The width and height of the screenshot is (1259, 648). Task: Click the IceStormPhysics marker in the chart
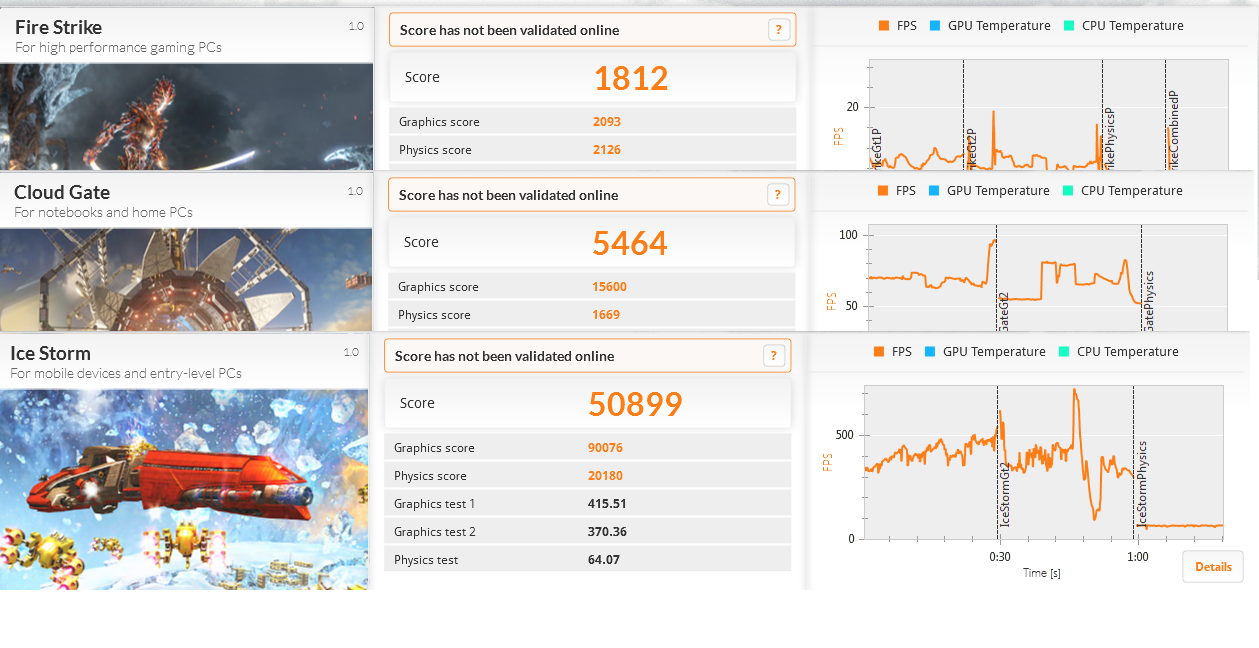pyautogui.click(x=1142, y=484)
